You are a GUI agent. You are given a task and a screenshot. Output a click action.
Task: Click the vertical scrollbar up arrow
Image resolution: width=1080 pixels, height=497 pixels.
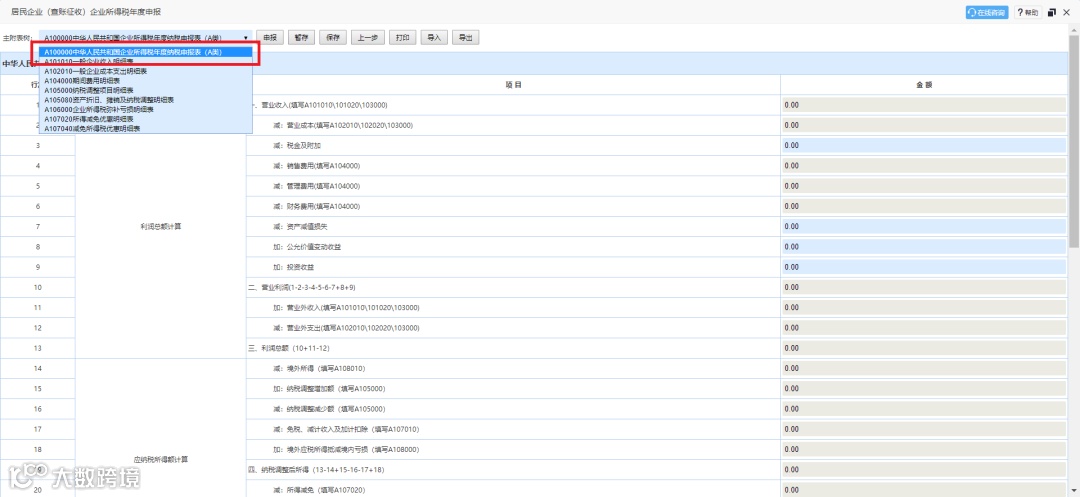click(x=1074, y=32)
